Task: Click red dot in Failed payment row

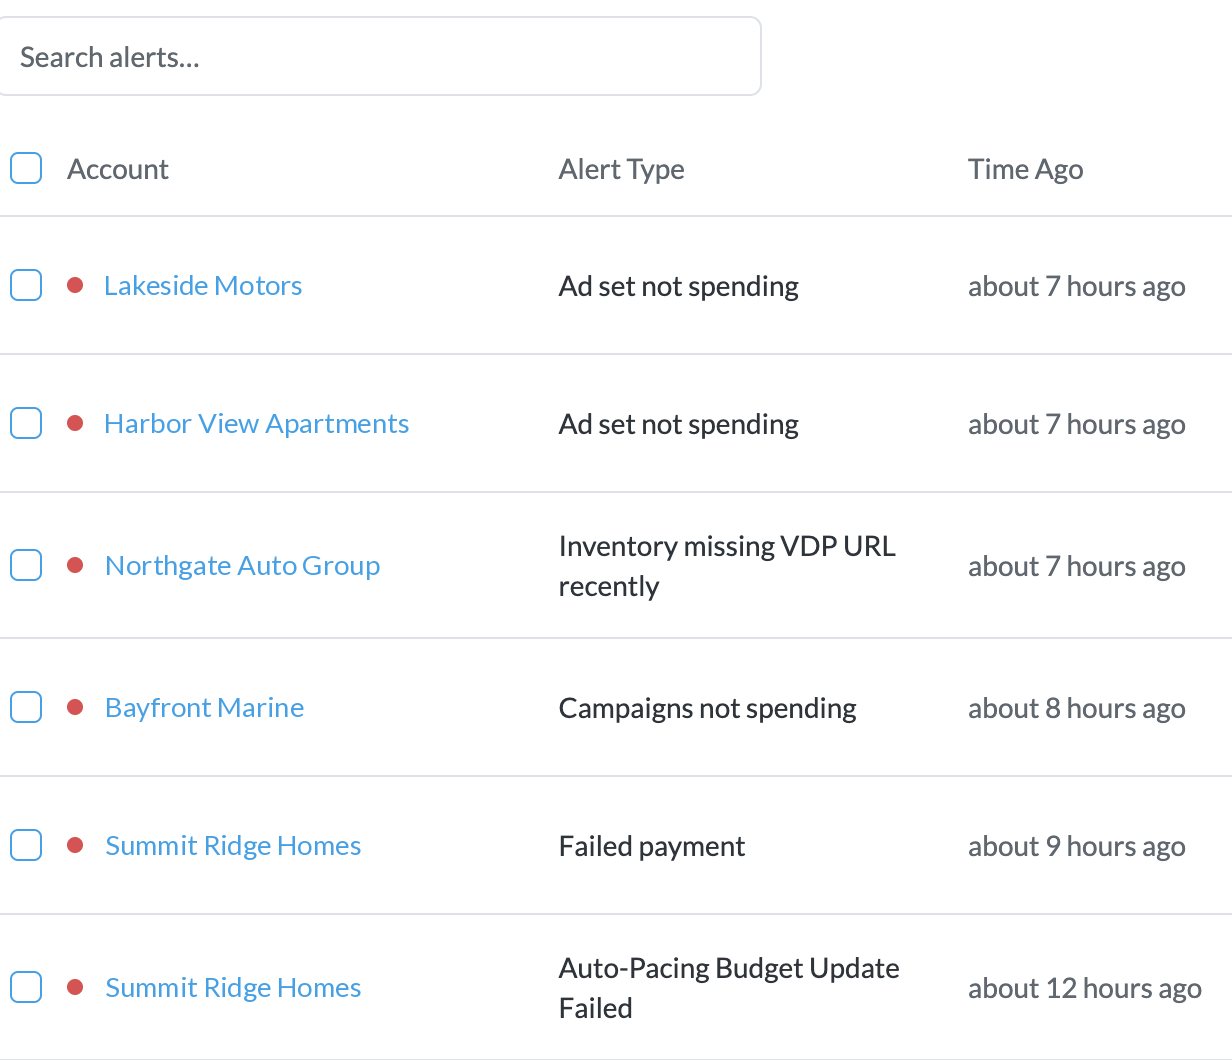Action: point(74,845)
